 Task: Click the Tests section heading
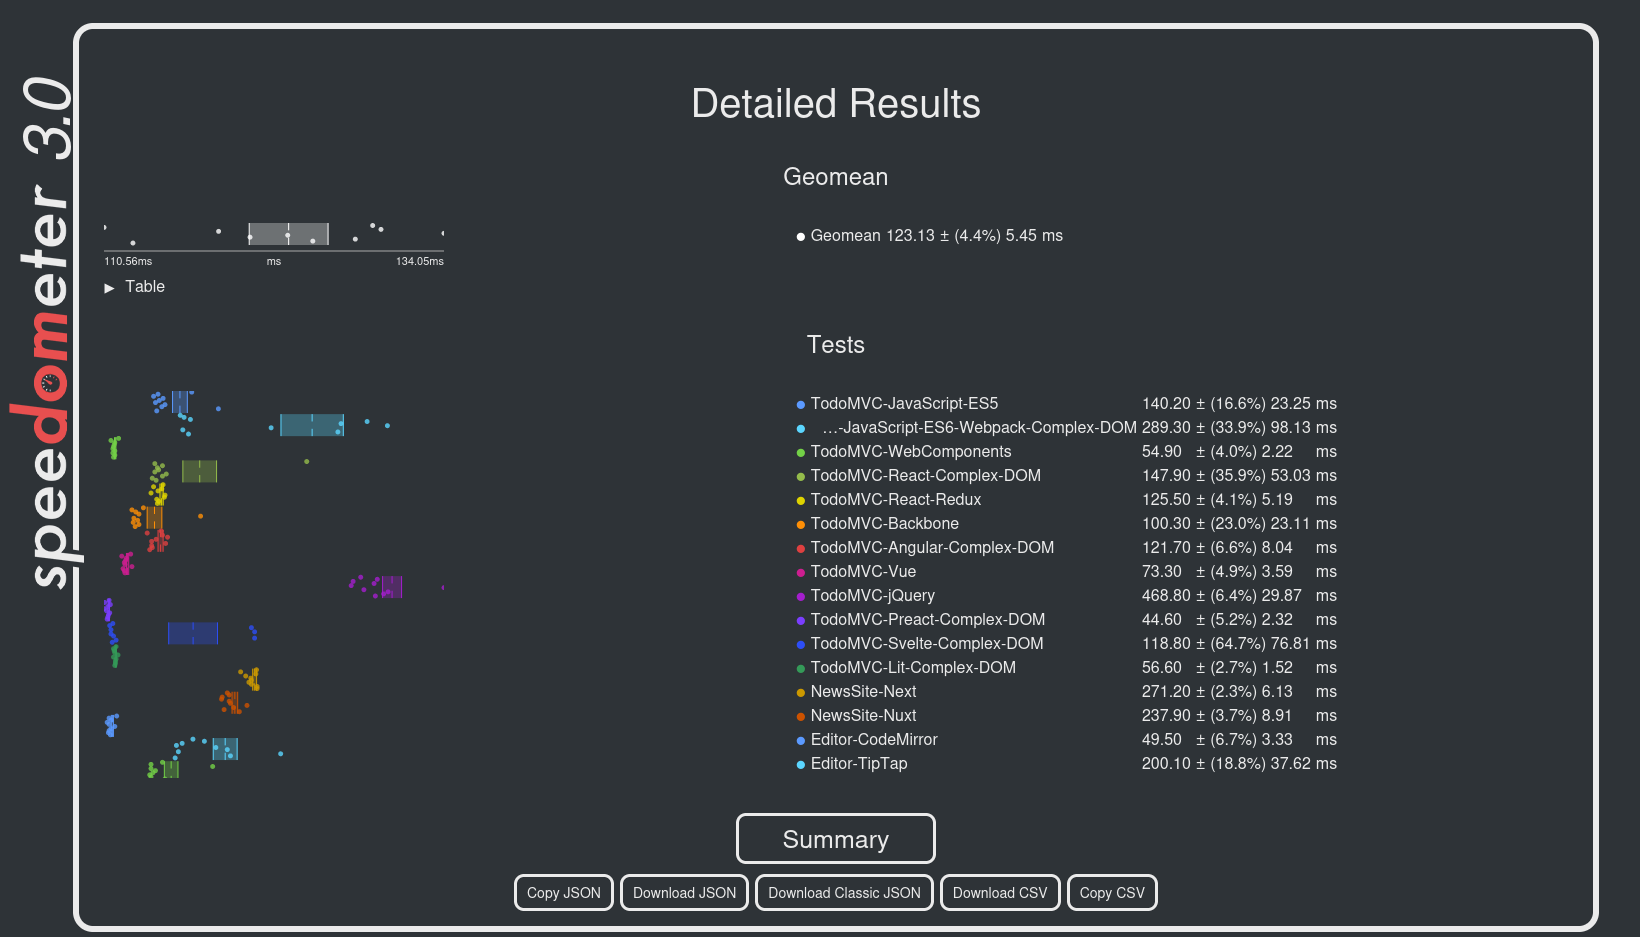click(x=836, y=345)
